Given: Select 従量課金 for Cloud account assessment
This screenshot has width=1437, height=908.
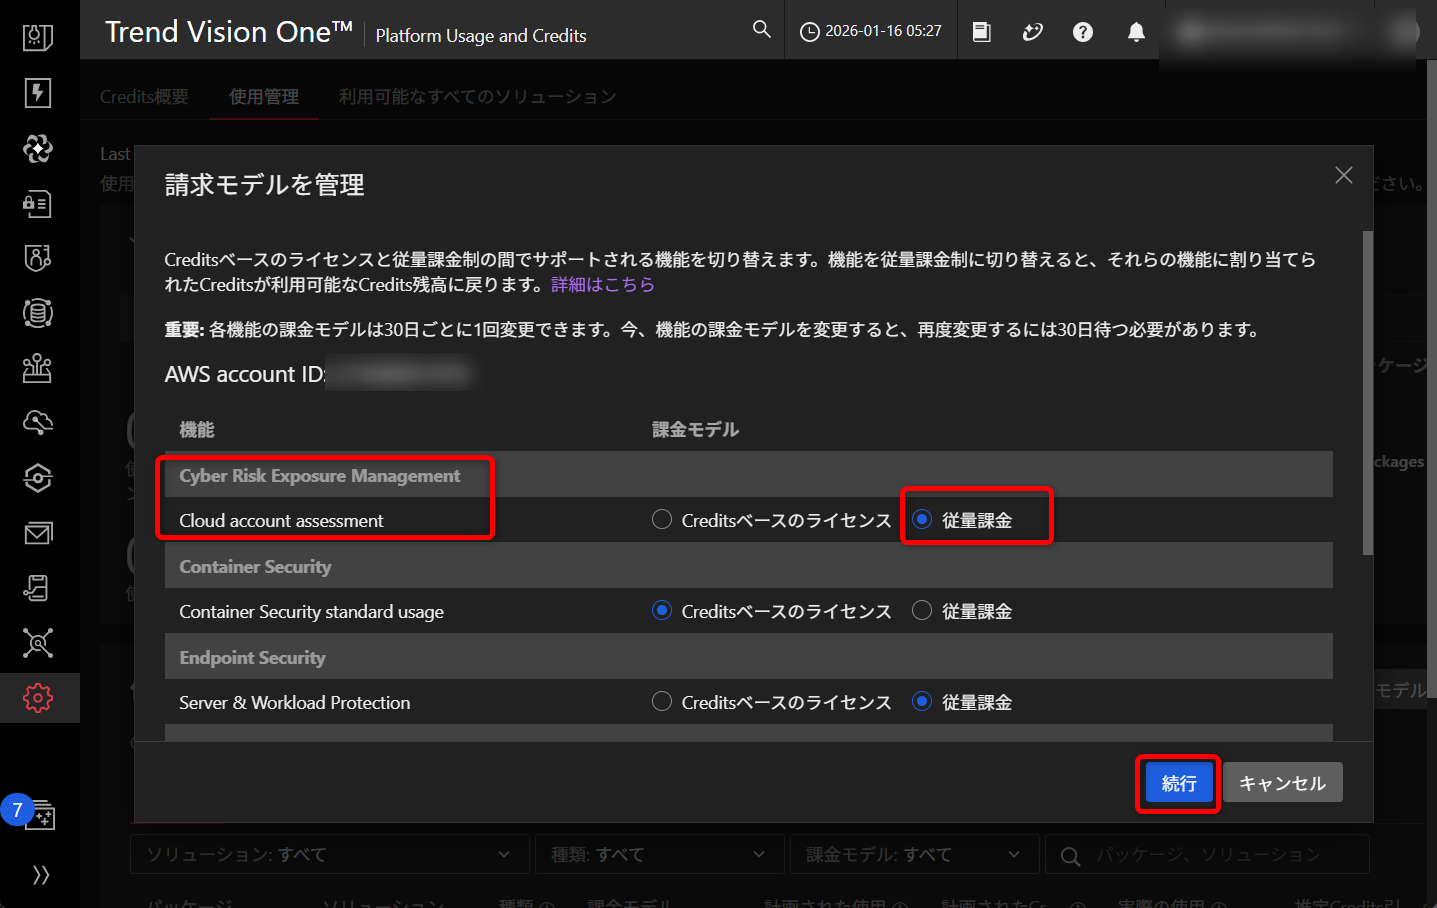Looking at the screenshot, I should point(922,520).
